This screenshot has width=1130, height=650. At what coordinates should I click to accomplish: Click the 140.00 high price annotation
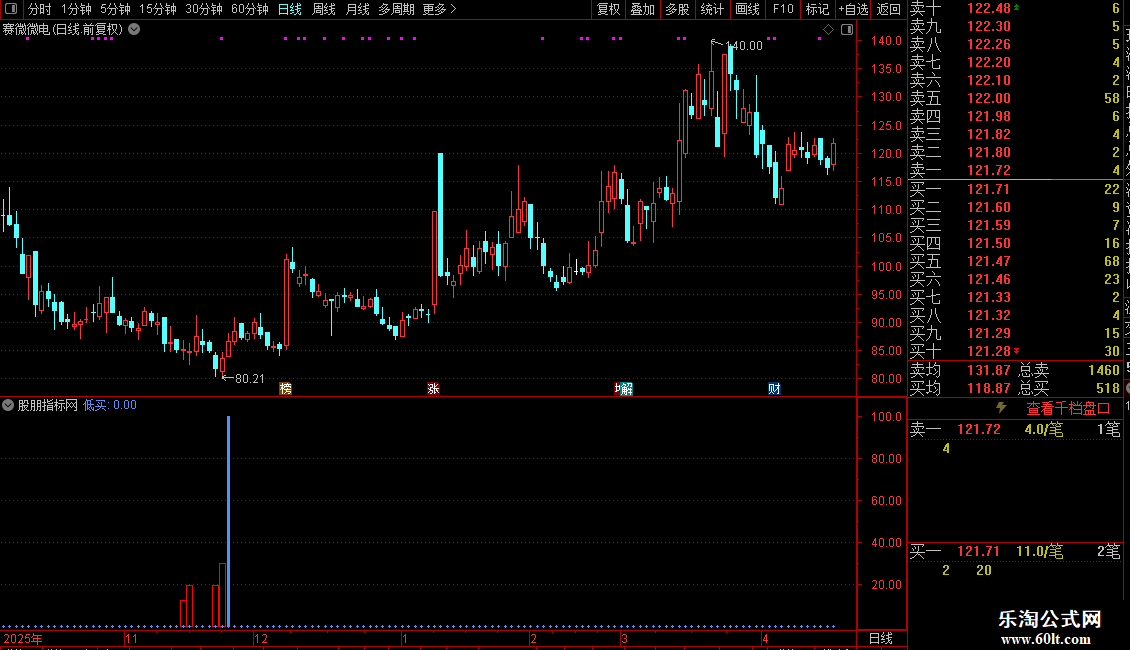tap(744, 46)
